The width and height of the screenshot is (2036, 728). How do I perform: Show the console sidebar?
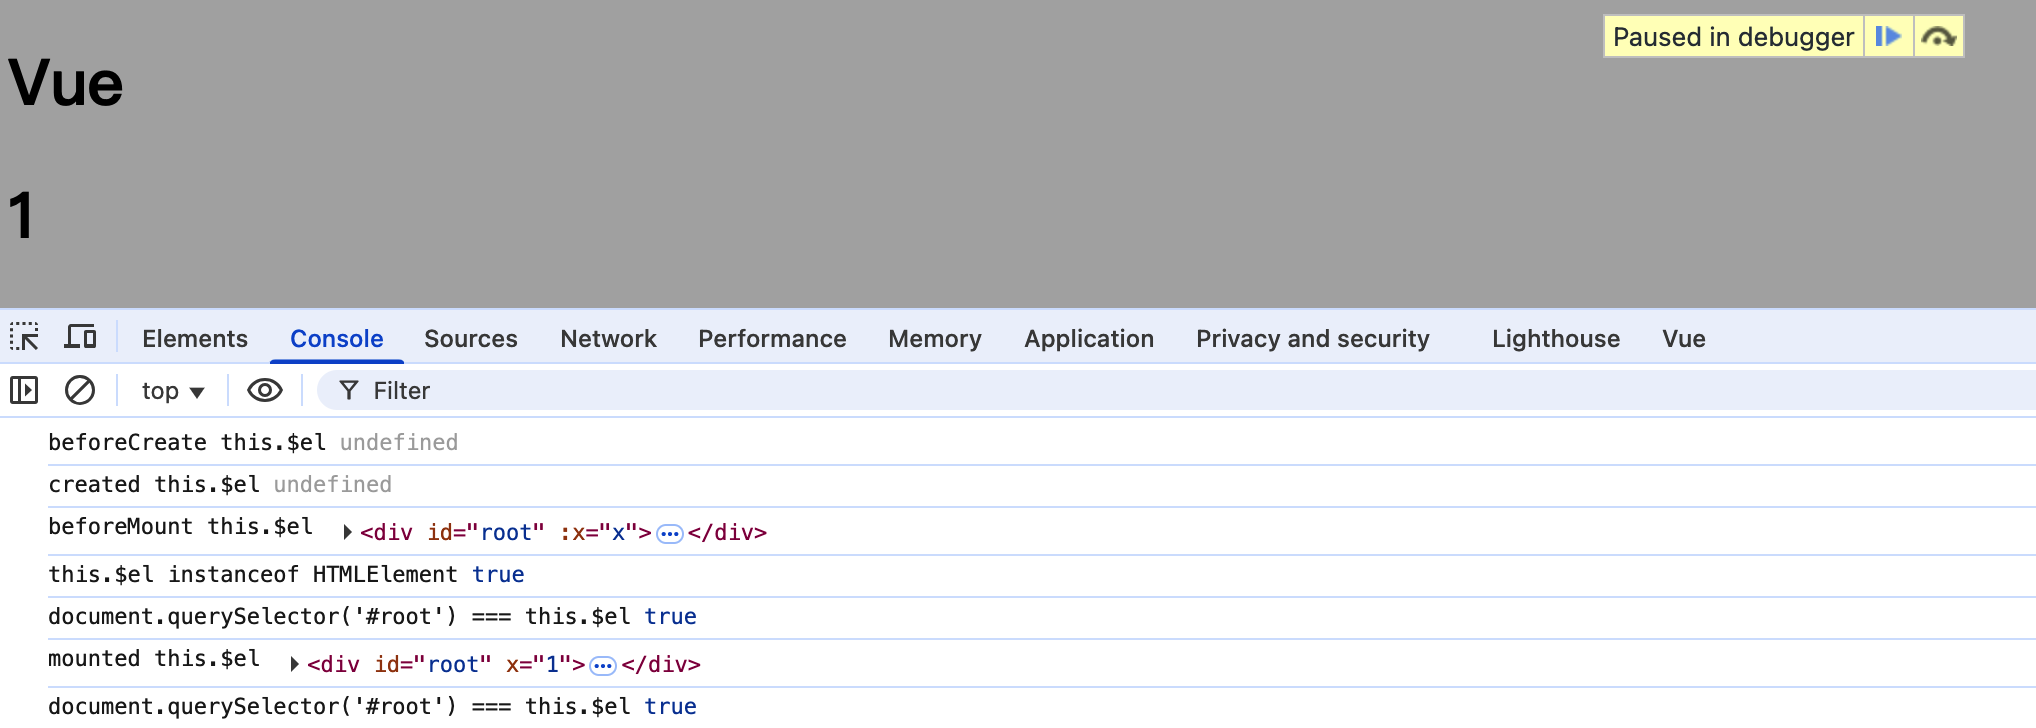pos(24,390)
